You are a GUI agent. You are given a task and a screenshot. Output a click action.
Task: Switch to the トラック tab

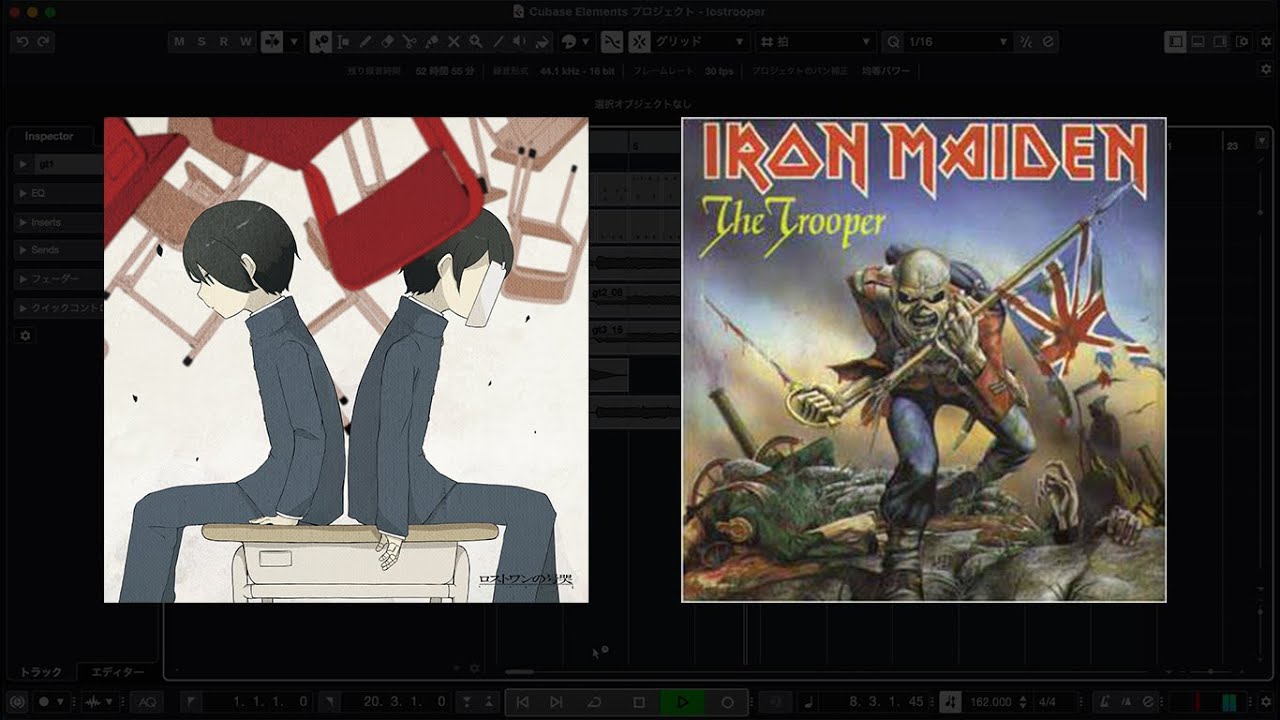pos(41,672)
